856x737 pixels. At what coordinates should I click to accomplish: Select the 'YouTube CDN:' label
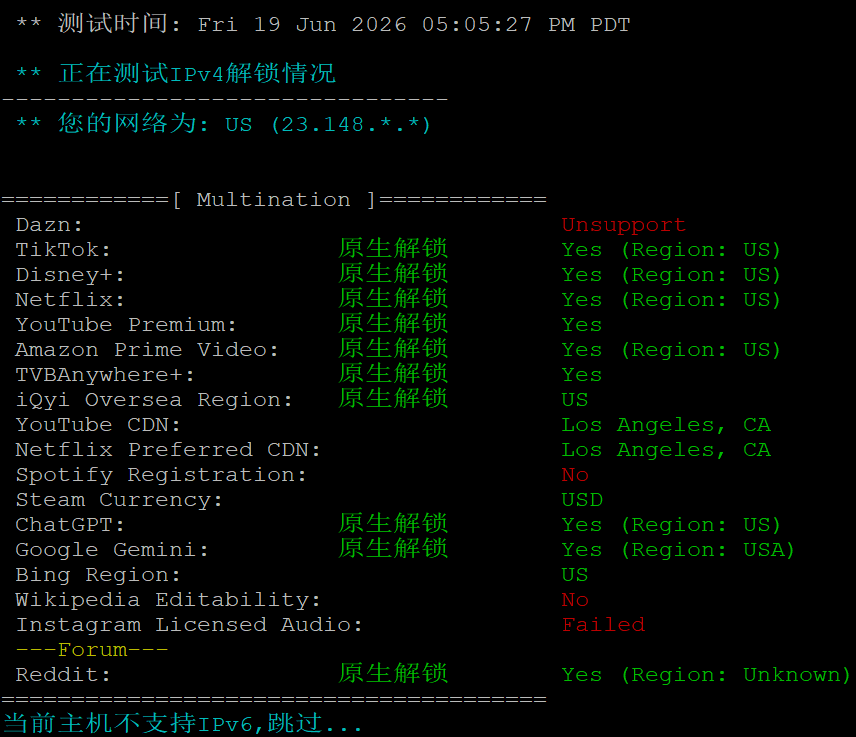point(98,425)
